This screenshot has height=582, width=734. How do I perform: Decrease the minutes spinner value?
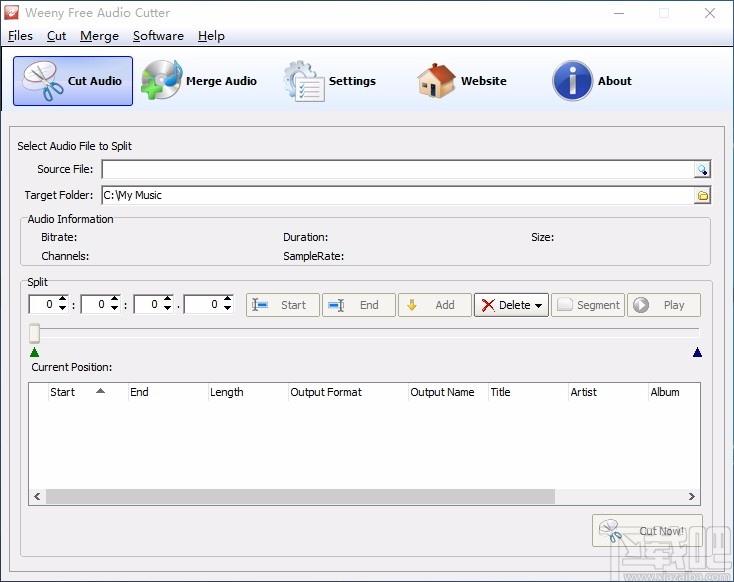(x=114, y=309)
